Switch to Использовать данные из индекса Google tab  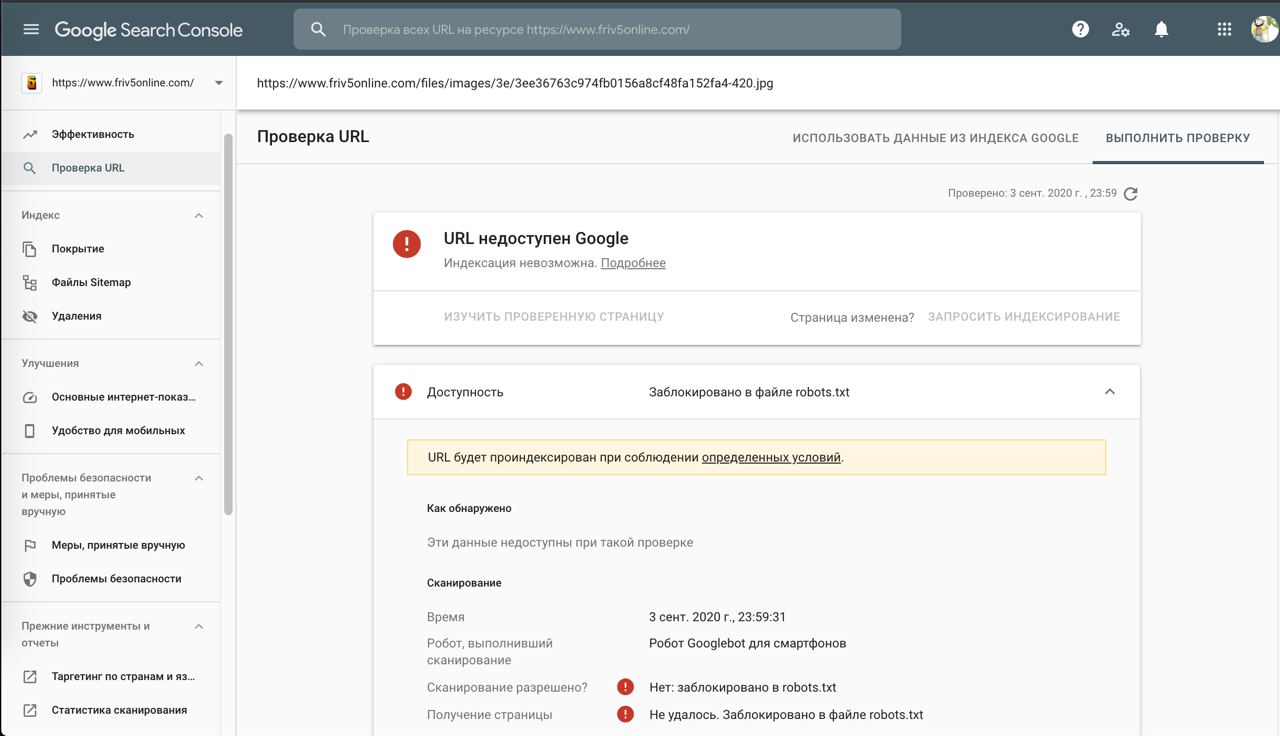coord(935,138)
